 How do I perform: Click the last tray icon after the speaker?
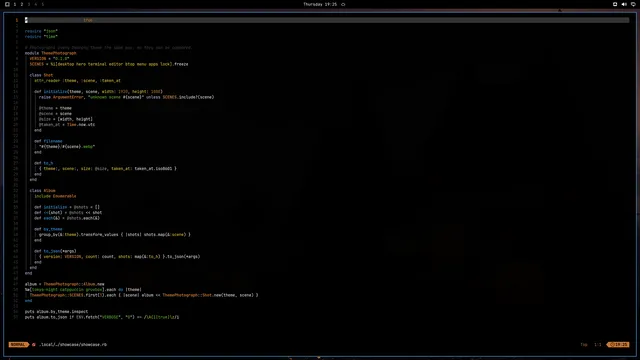[x=633, y=4]
